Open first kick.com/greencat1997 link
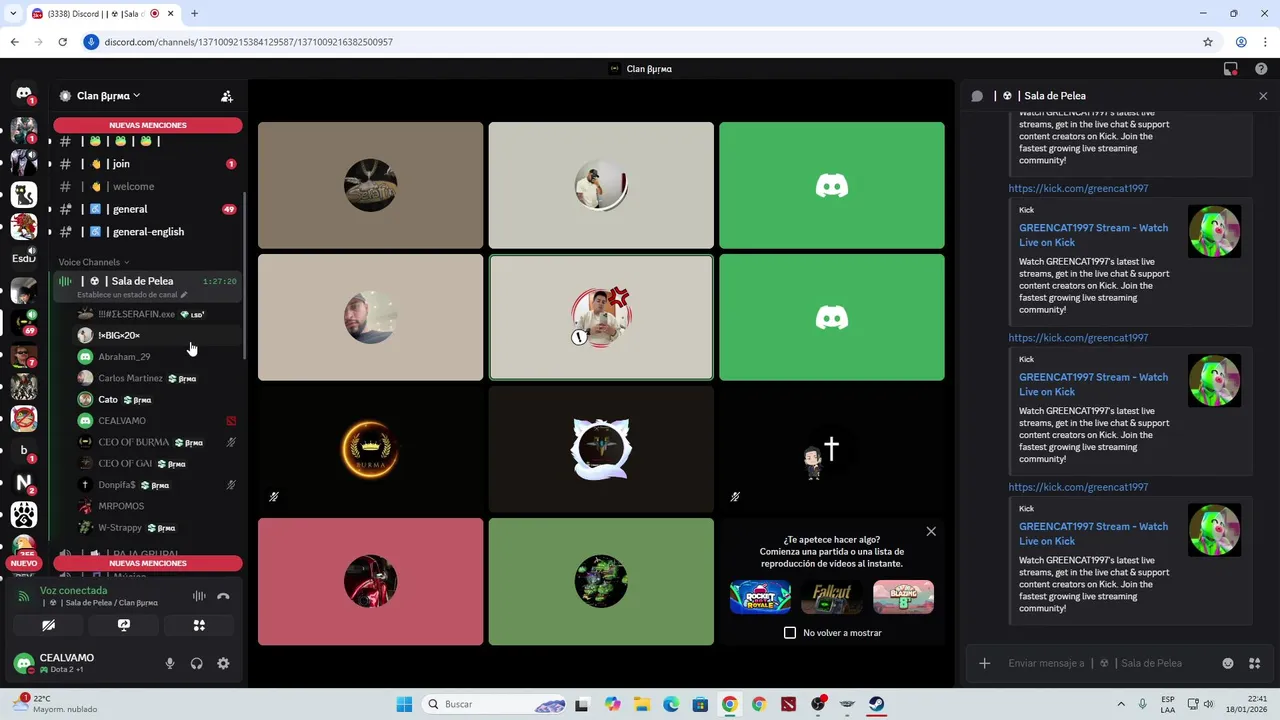The image size is (1280, 720). (x=1078, y=188)
